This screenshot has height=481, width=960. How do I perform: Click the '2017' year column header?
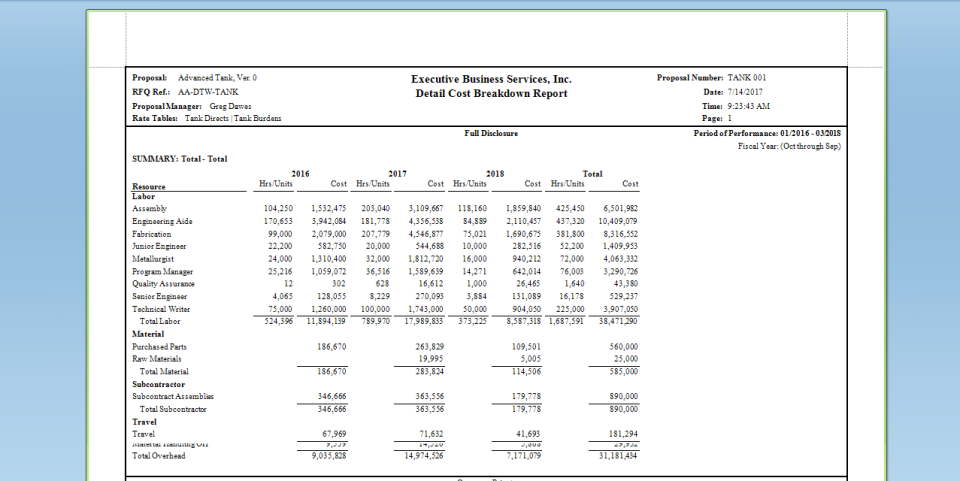(397, 174)
